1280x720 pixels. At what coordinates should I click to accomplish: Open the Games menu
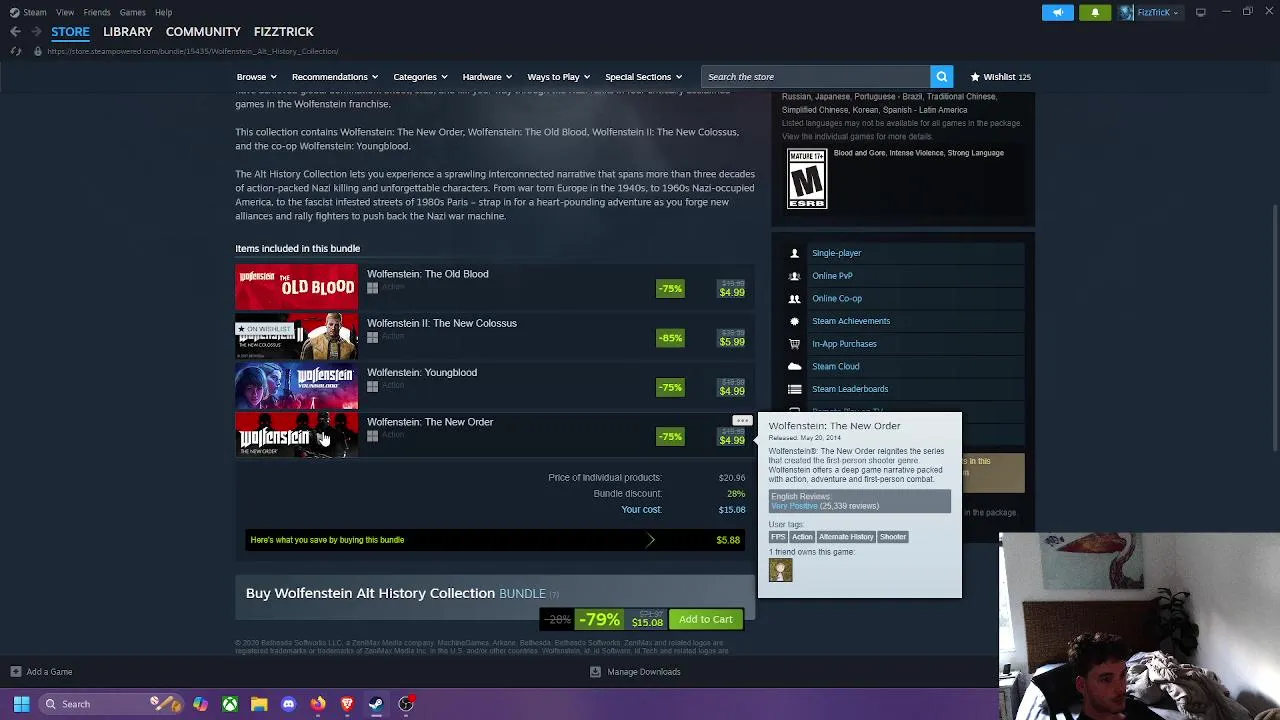(132, 12)
